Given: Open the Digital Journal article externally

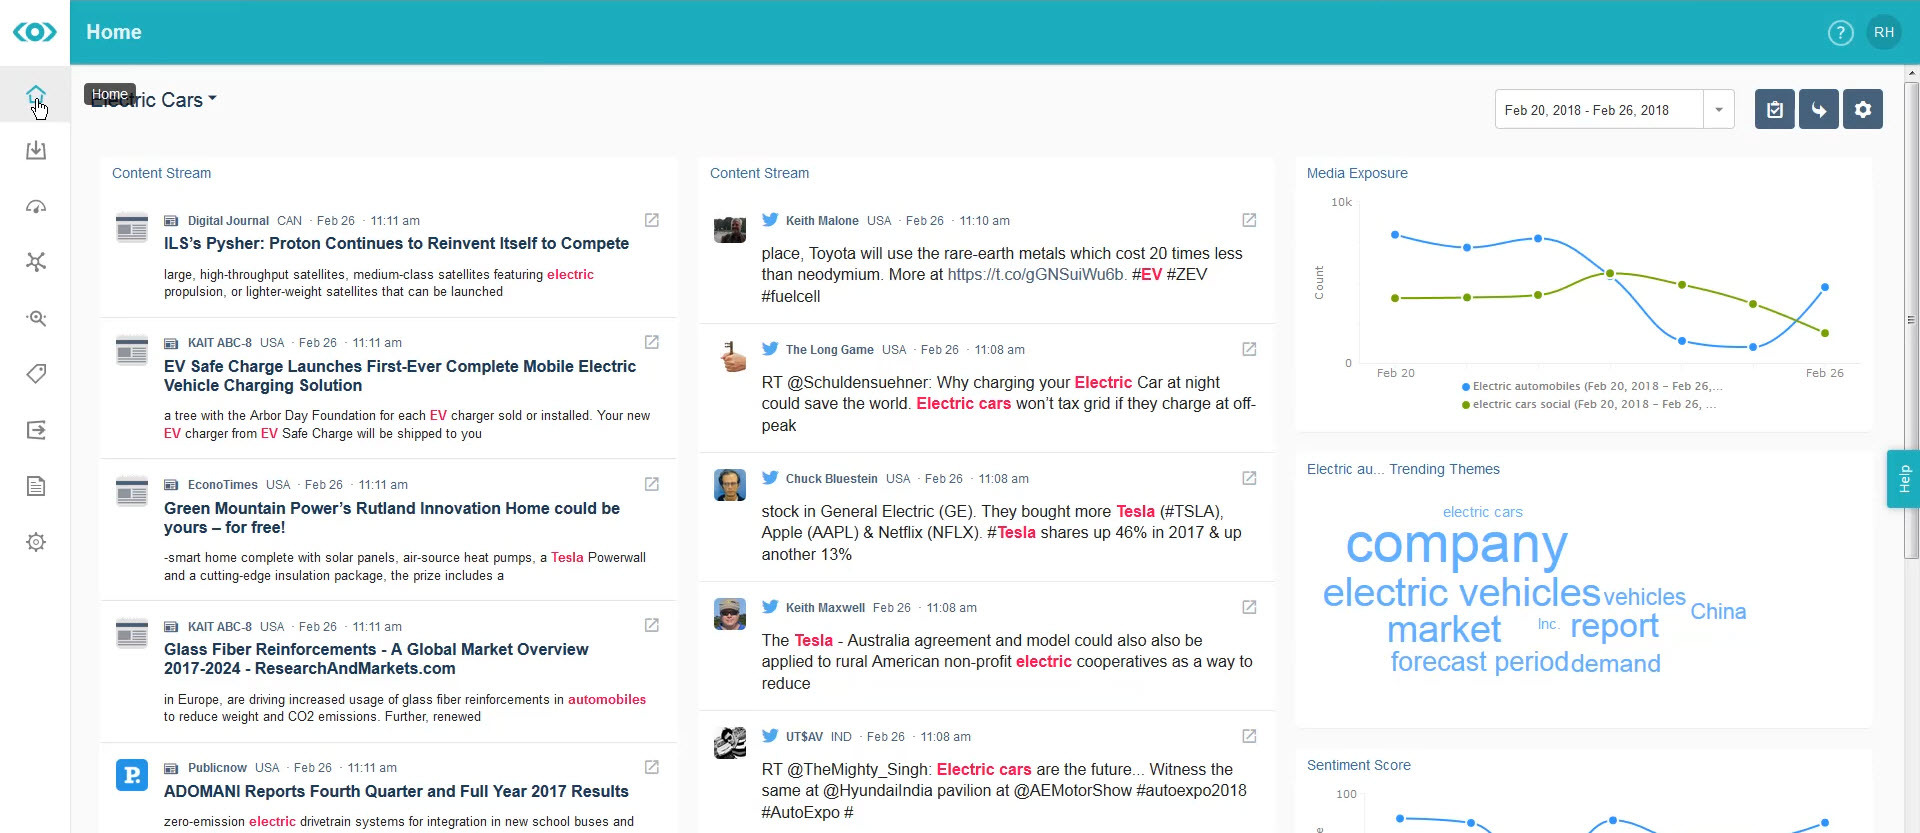Looking at the screenshot, I should point(652,220).
